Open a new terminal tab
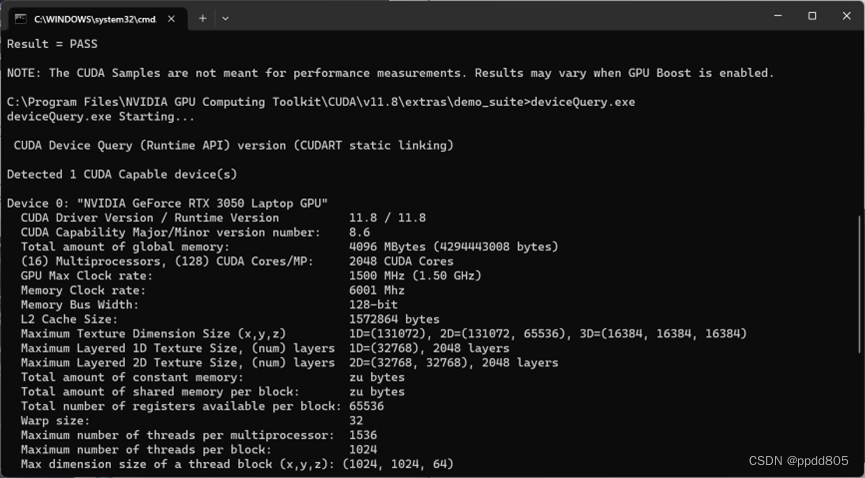Screen dimensions: 865x478 pyautogui.click(x=202, y=18)
